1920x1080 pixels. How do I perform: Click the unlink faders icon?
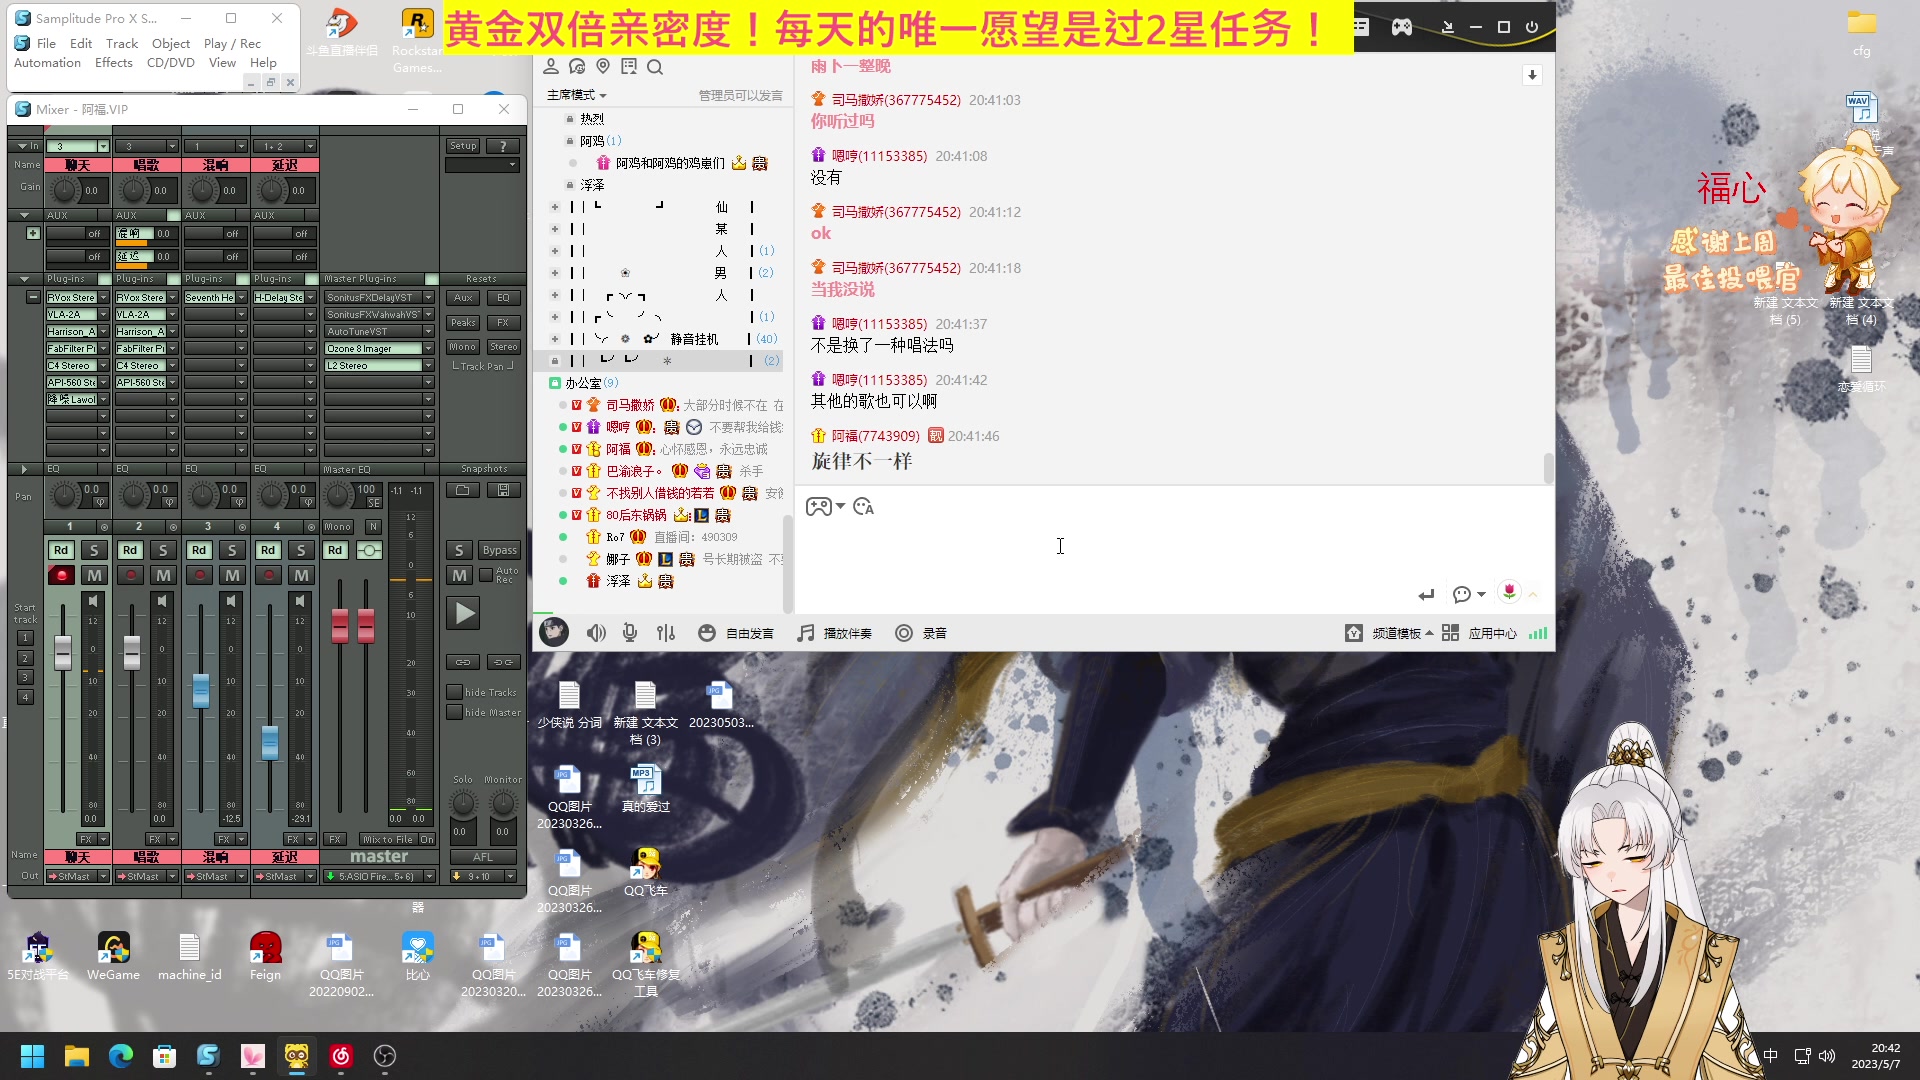pyautogui.click(x=503, y=662)
